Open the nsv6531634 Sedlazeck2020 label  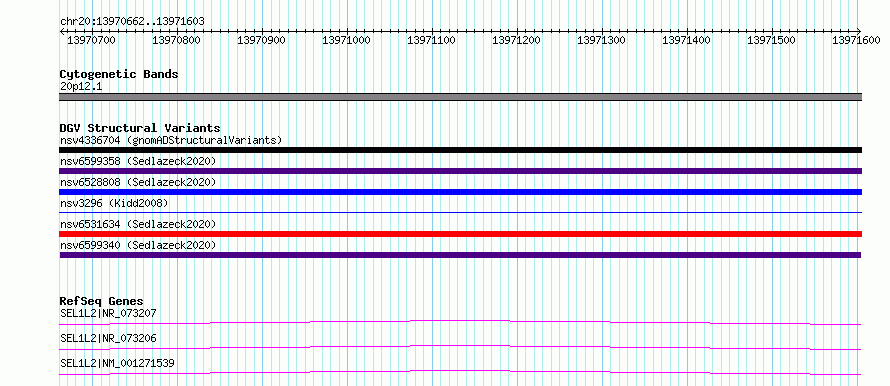(x=138, y=224)
